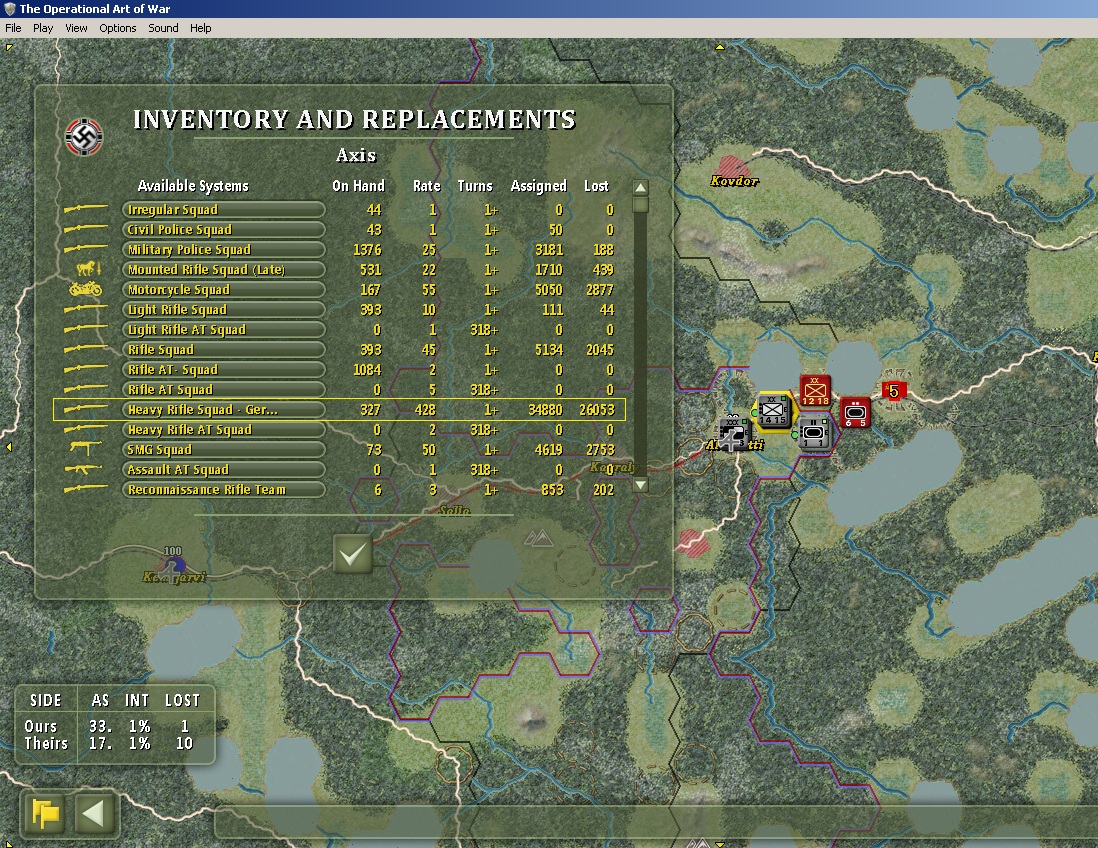1098x848 pixels.
Task: Open the Play menu
Action: 43,28
